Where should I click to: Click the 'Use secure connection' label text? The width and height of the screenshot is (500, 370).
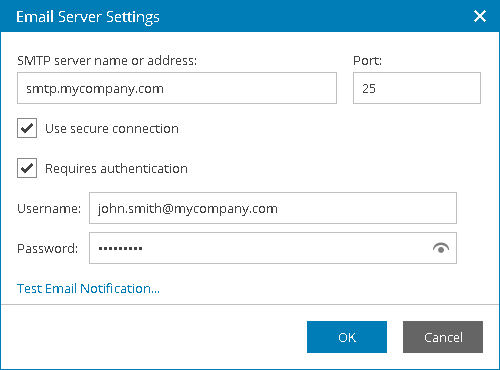[112, 129]
